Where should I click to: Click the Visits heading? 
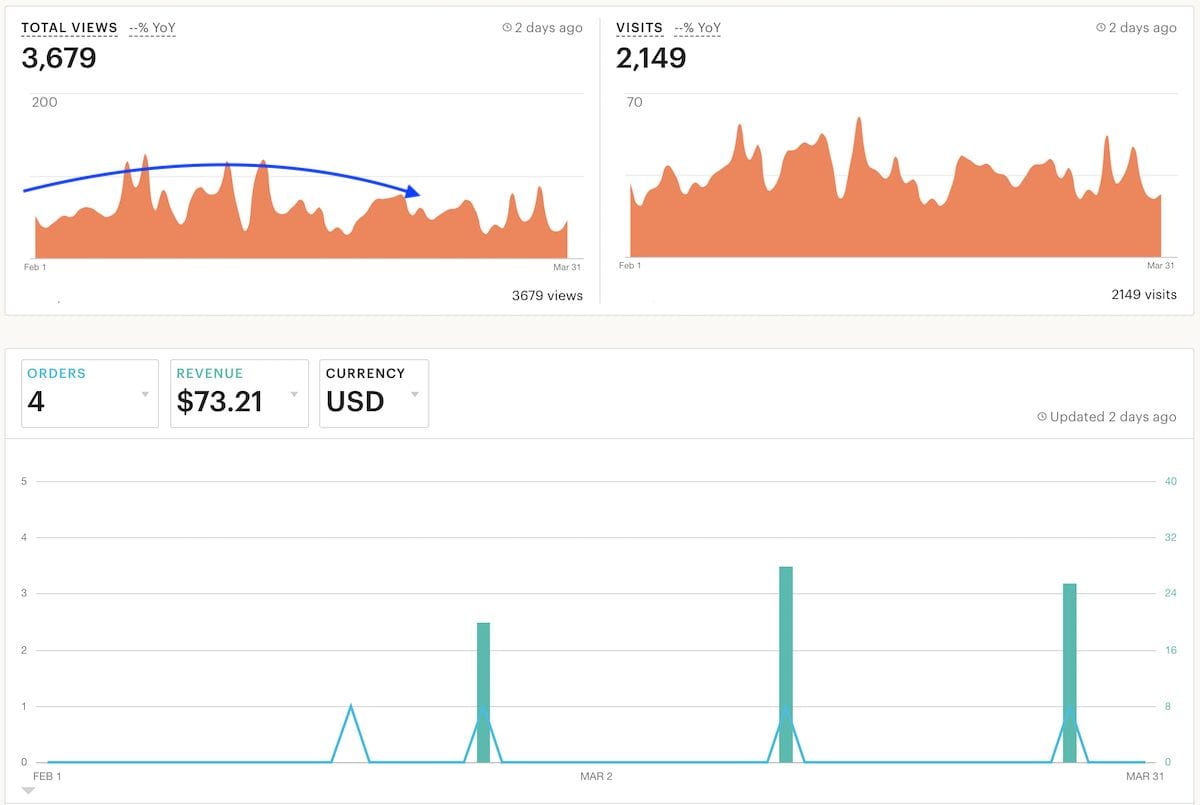639,28
